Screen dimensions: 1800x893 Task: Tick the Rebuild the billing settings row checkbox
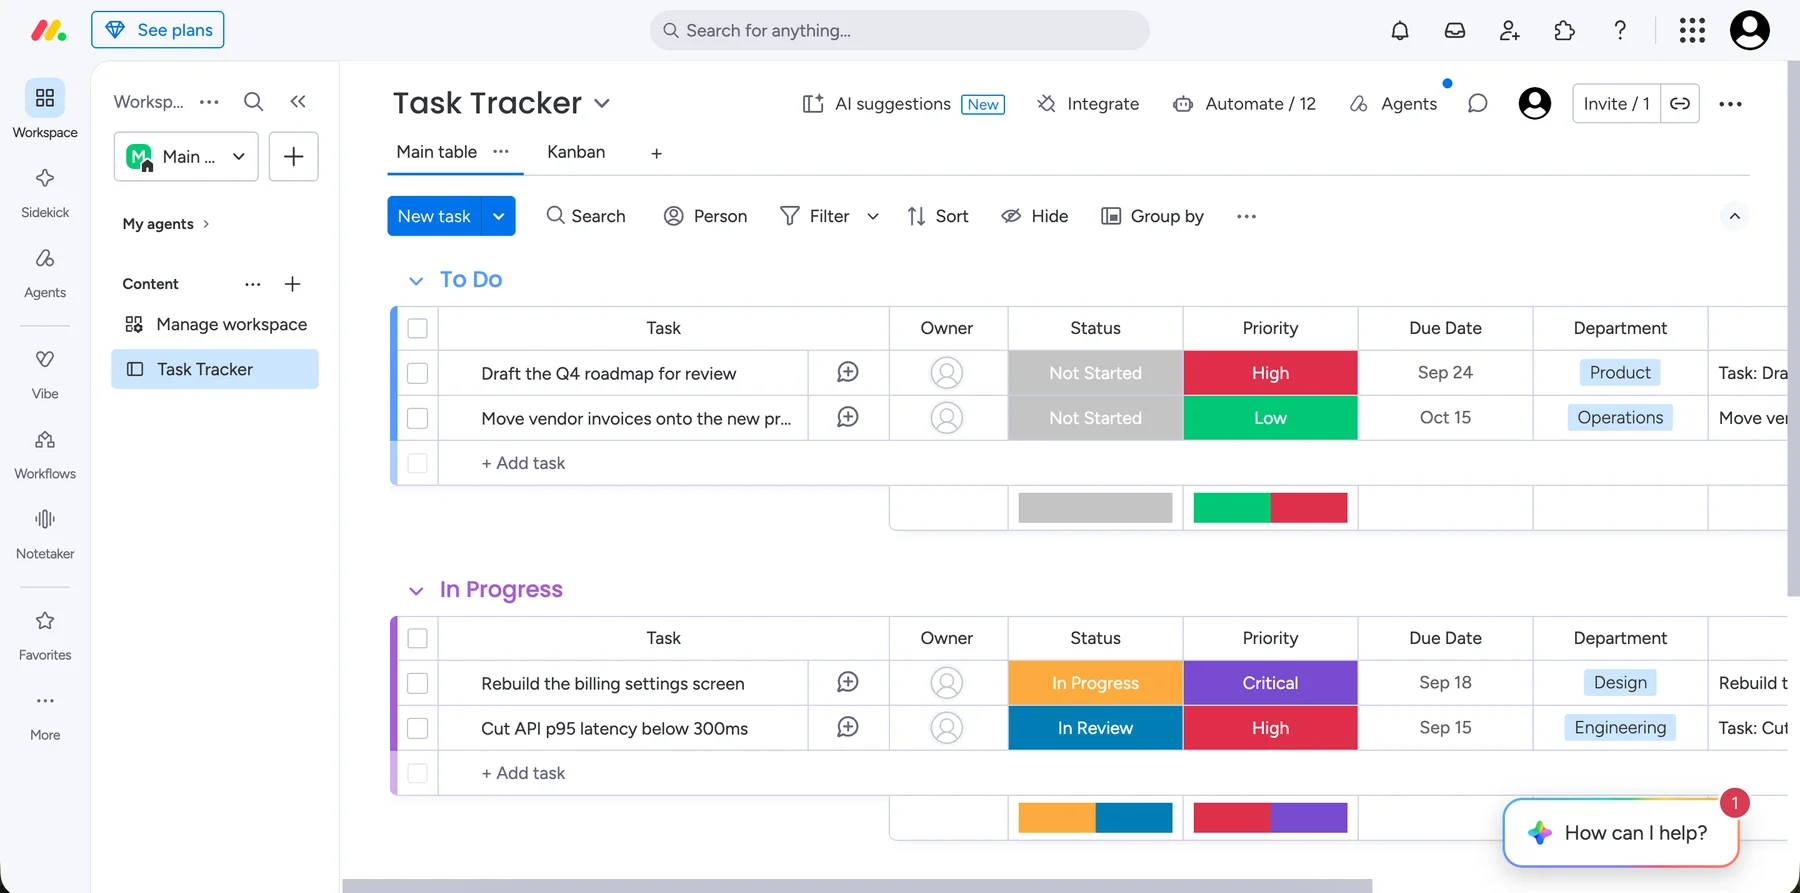point(418,683)
